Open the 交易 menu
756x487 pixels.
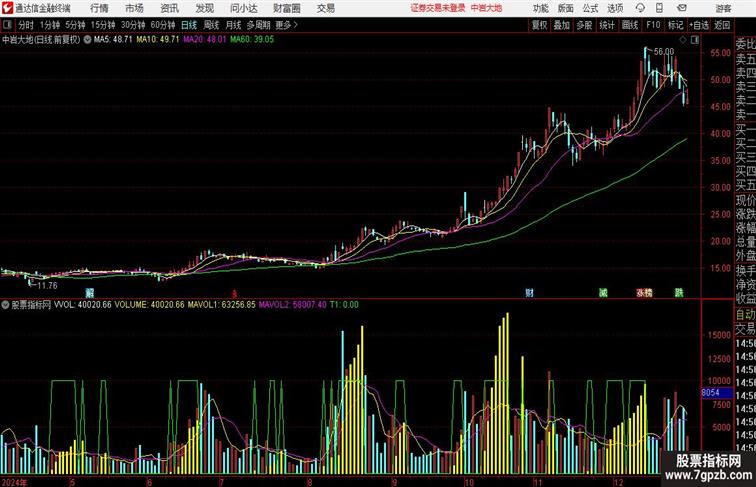[325, 8]
